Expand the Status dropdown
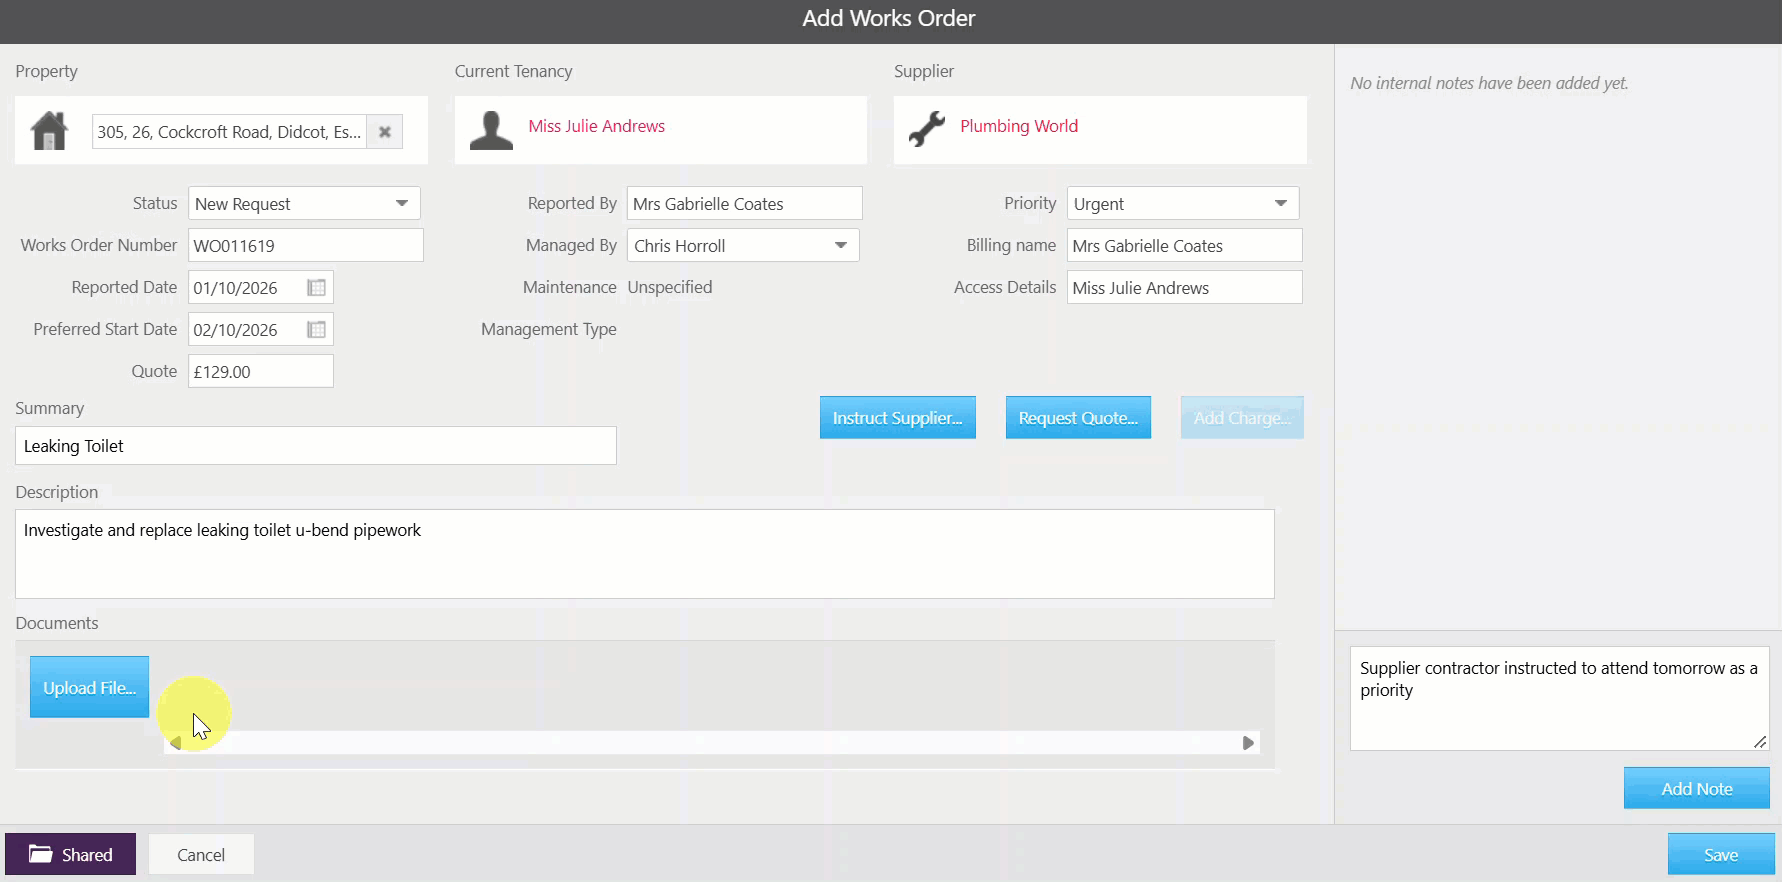 click(402, 203)
